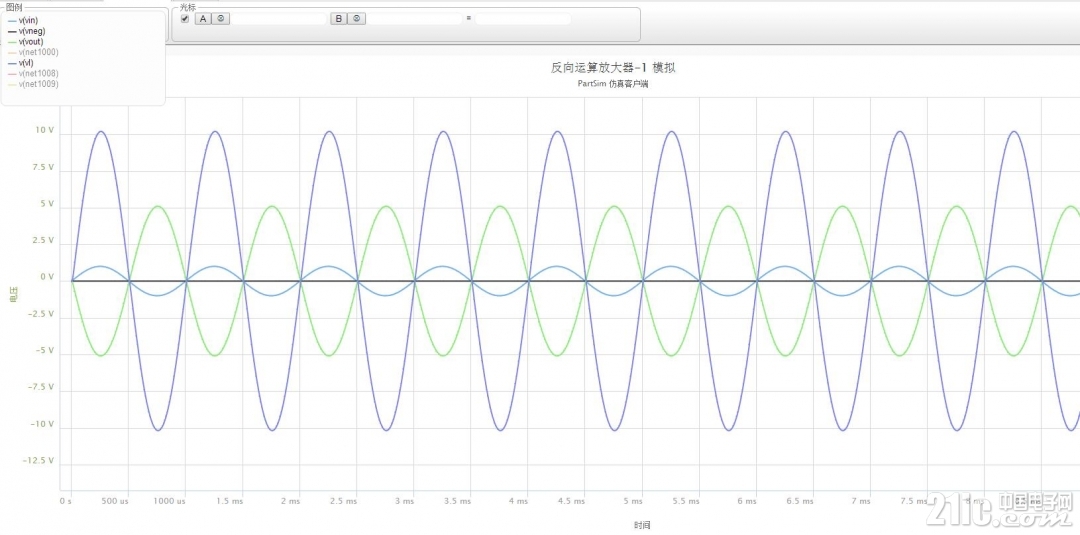Toggle v(vout) trace in legend
The image size is (1080, 535).
point(32,42)
